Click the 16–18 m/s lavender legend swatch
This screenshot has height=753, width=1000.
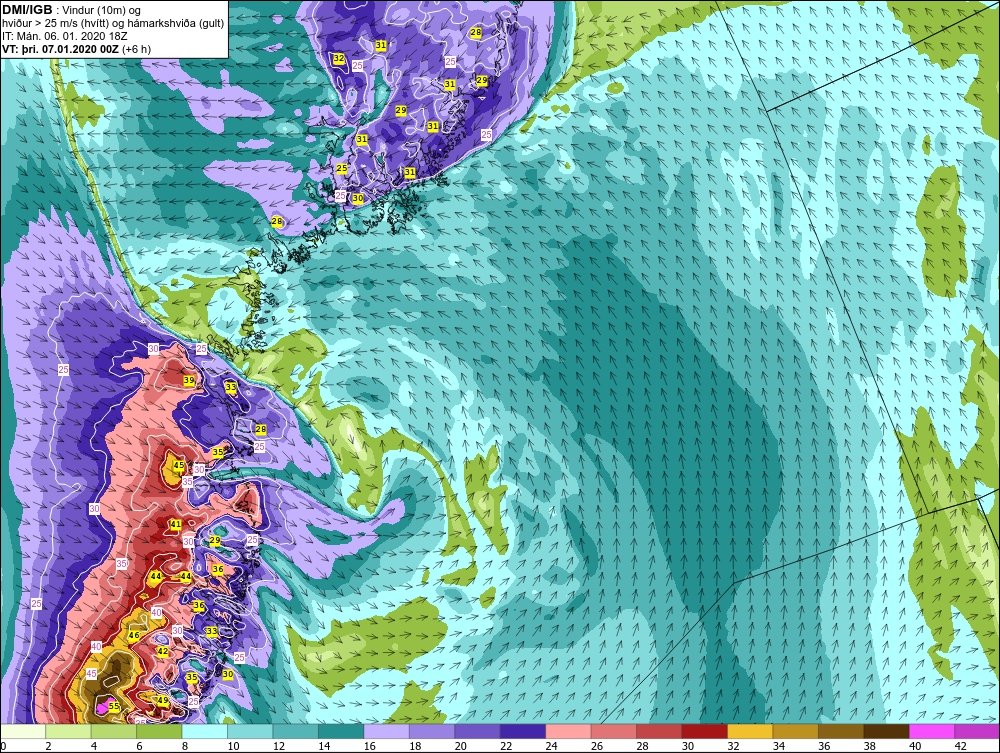point(386,731)
